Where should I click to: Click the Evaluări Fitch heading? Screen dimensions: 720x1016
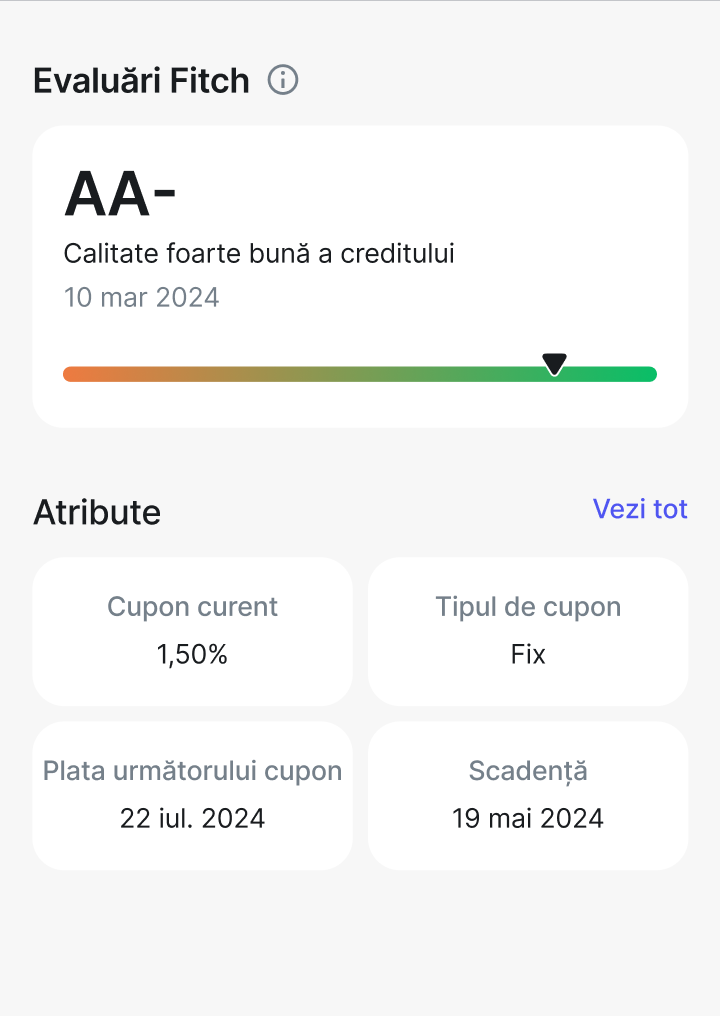pyautogui.click(x=141, y=80)
